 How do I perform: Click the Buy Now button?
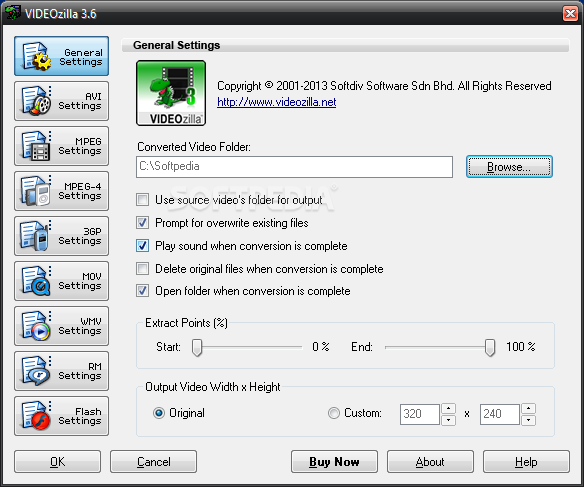click(x=334, y=462)
